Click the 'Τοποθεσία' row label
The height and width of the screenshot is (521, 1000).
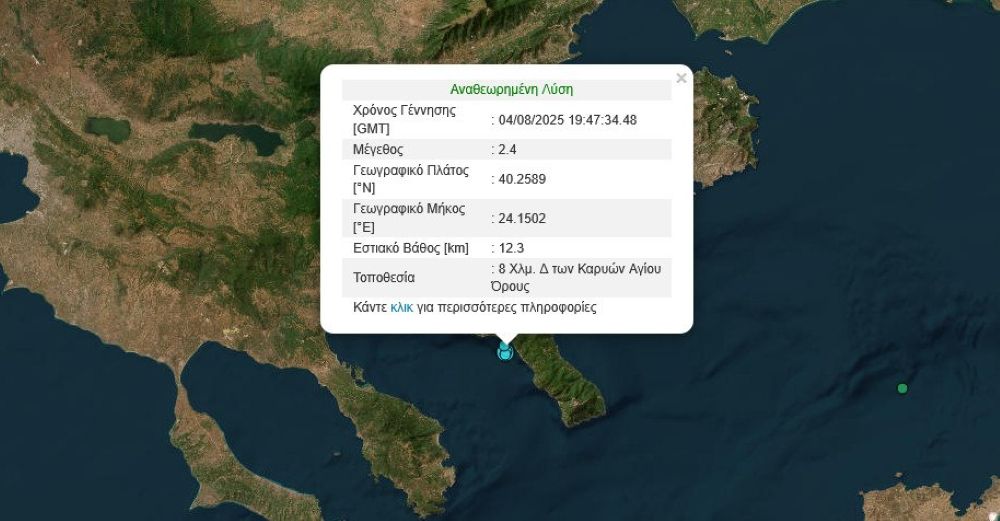384,277
